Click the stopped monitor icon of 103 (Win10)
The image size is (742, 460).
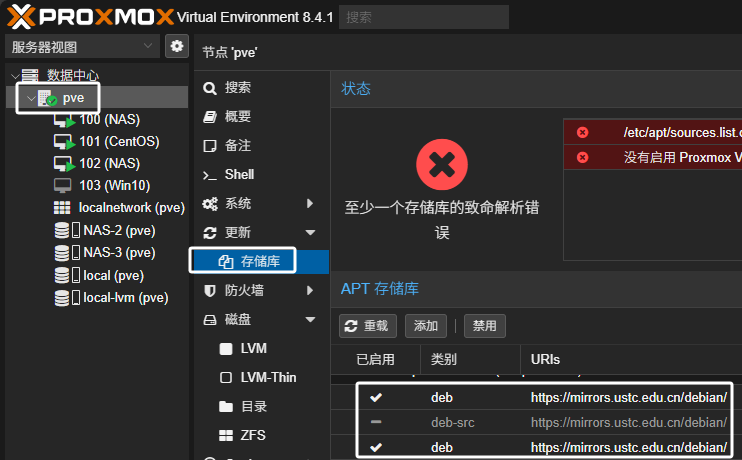click(62, 186)
